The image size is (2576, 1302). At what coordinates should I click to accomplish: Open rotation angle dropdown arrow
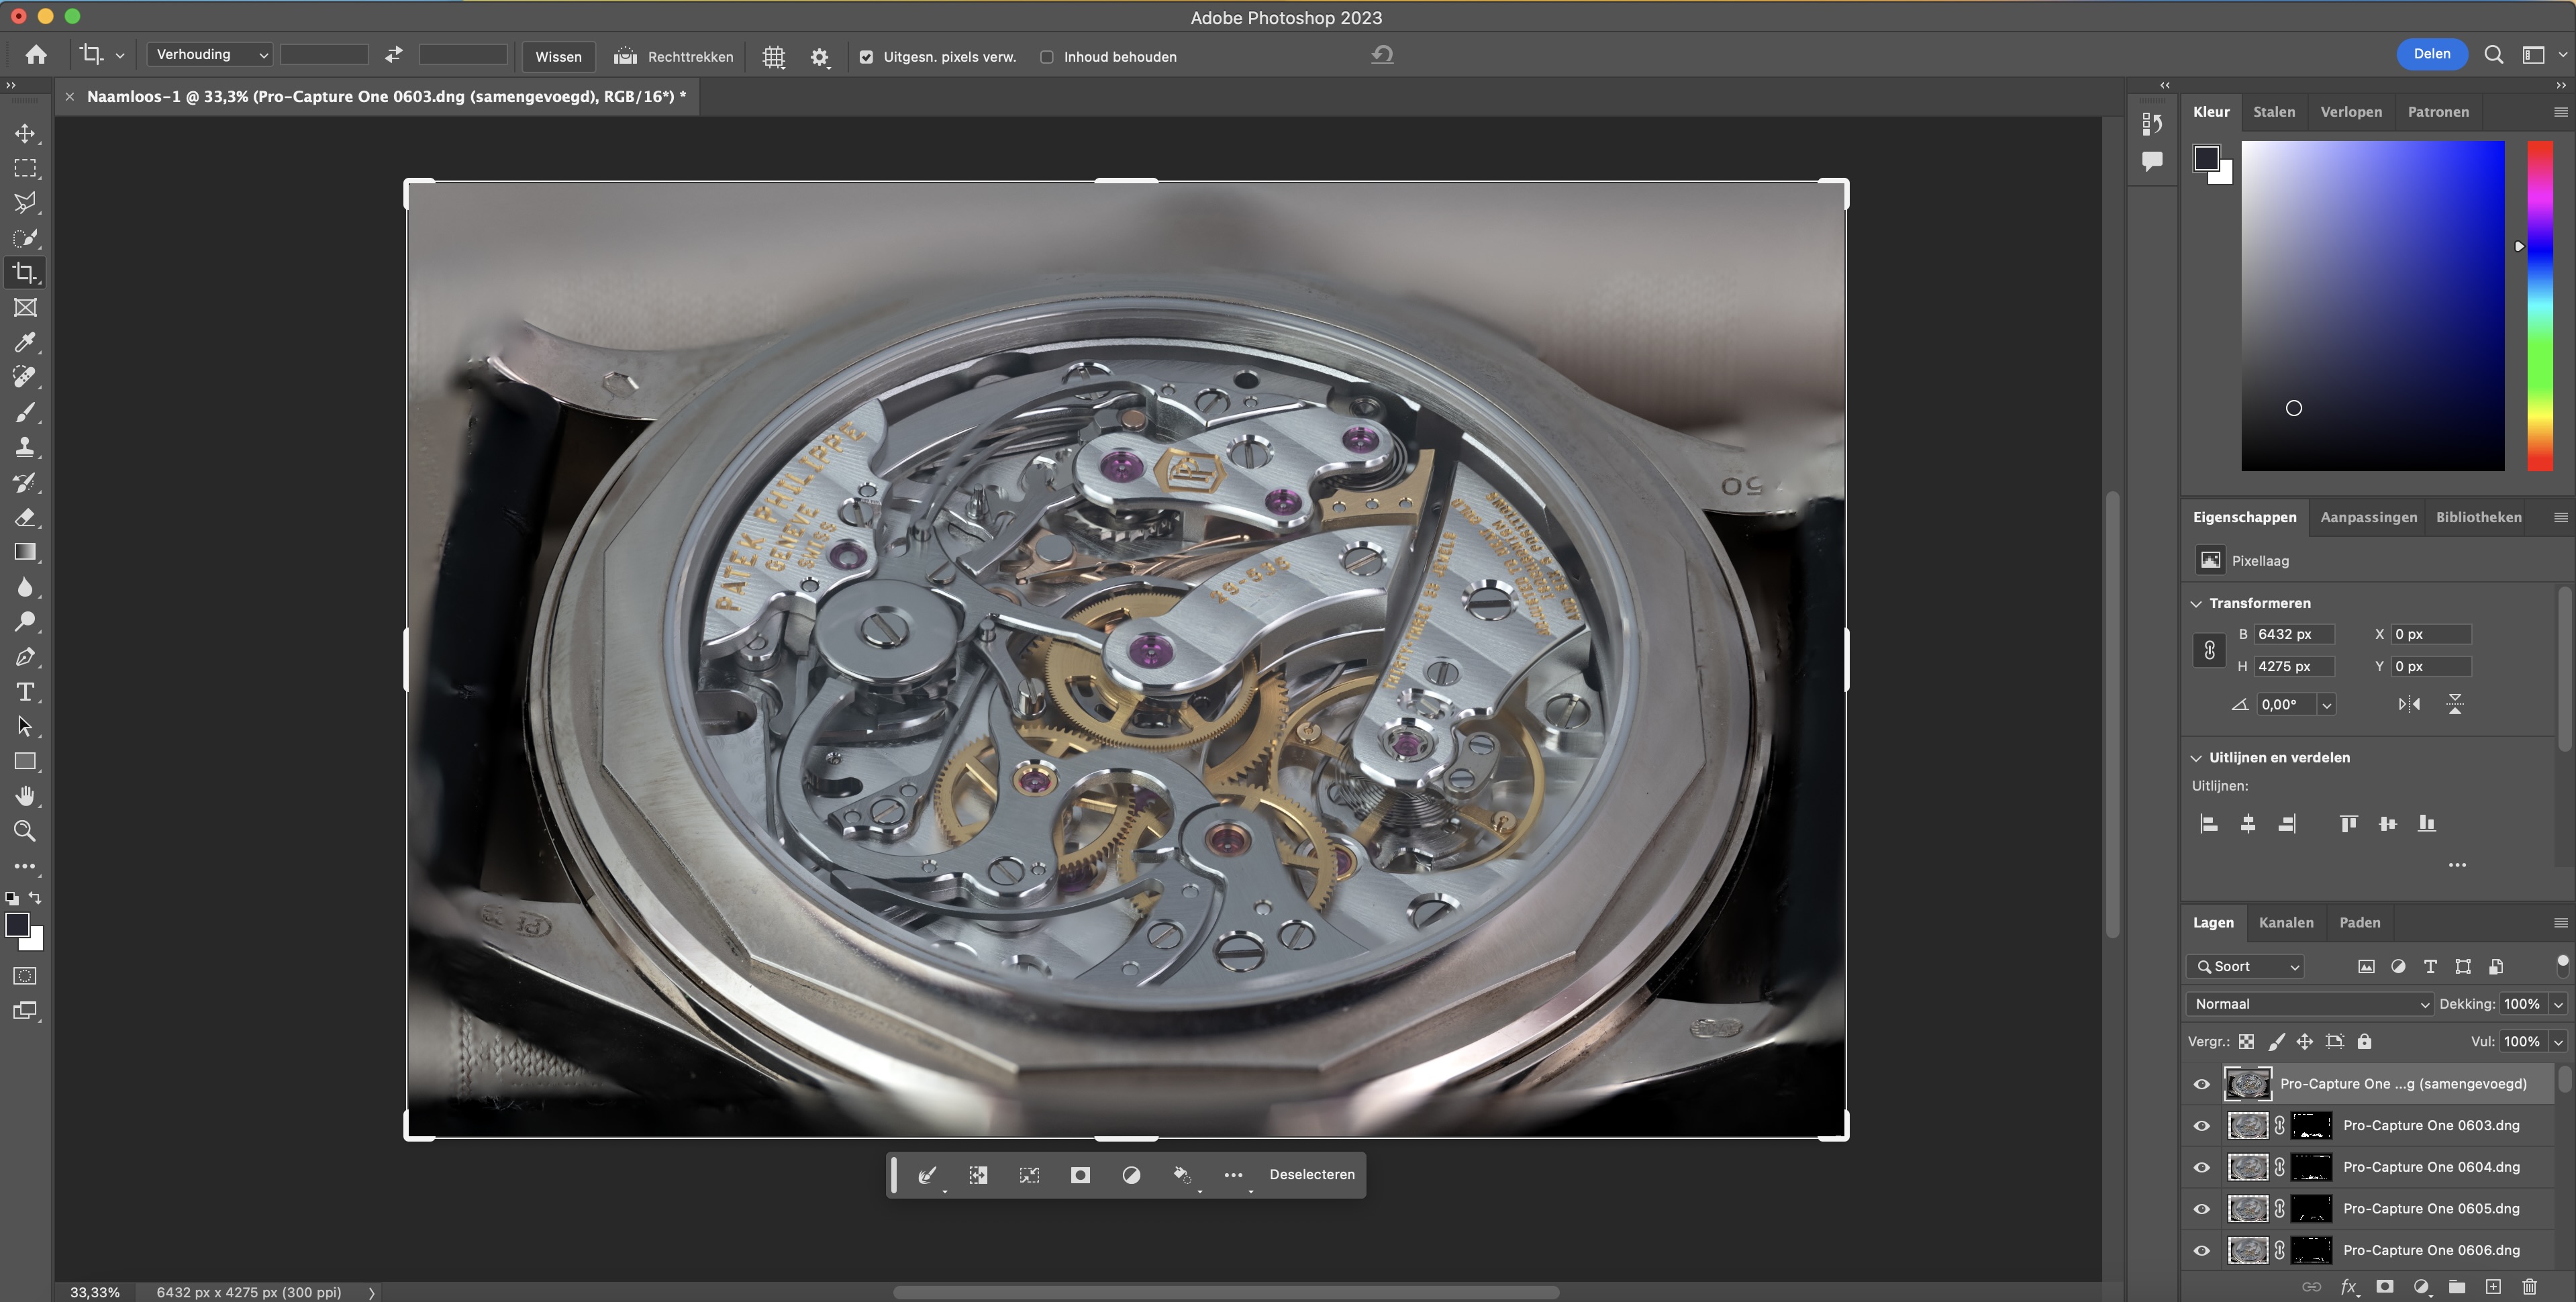tap(2327, 705)
